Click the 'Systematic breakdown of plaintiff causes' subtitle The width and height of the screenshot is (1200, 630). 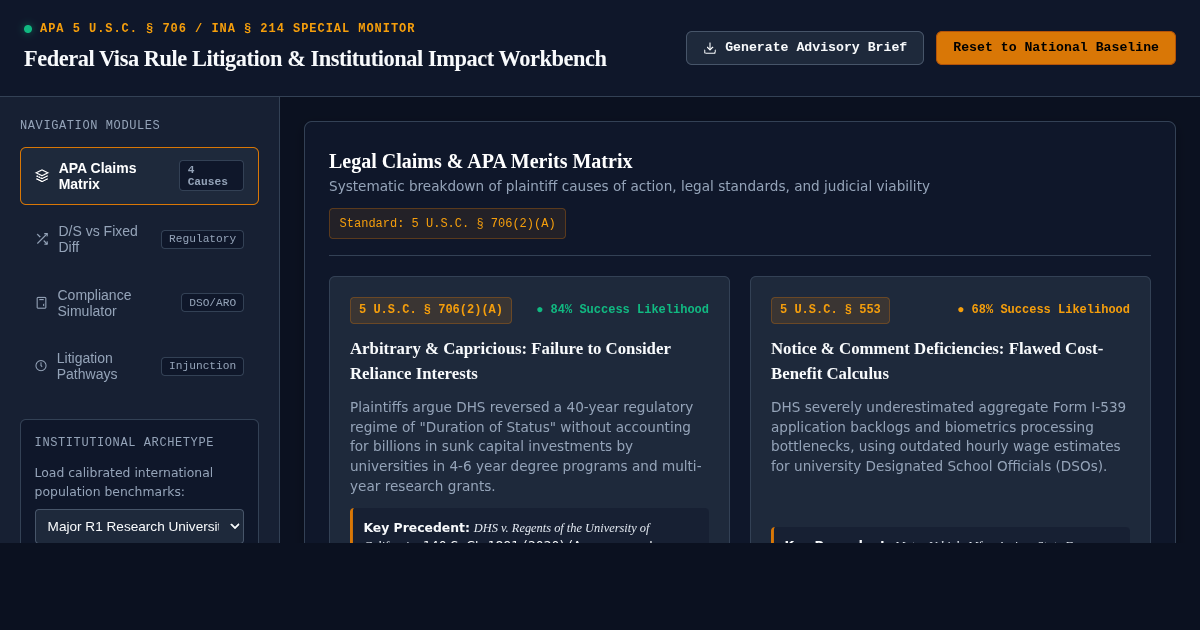(629, 186)
